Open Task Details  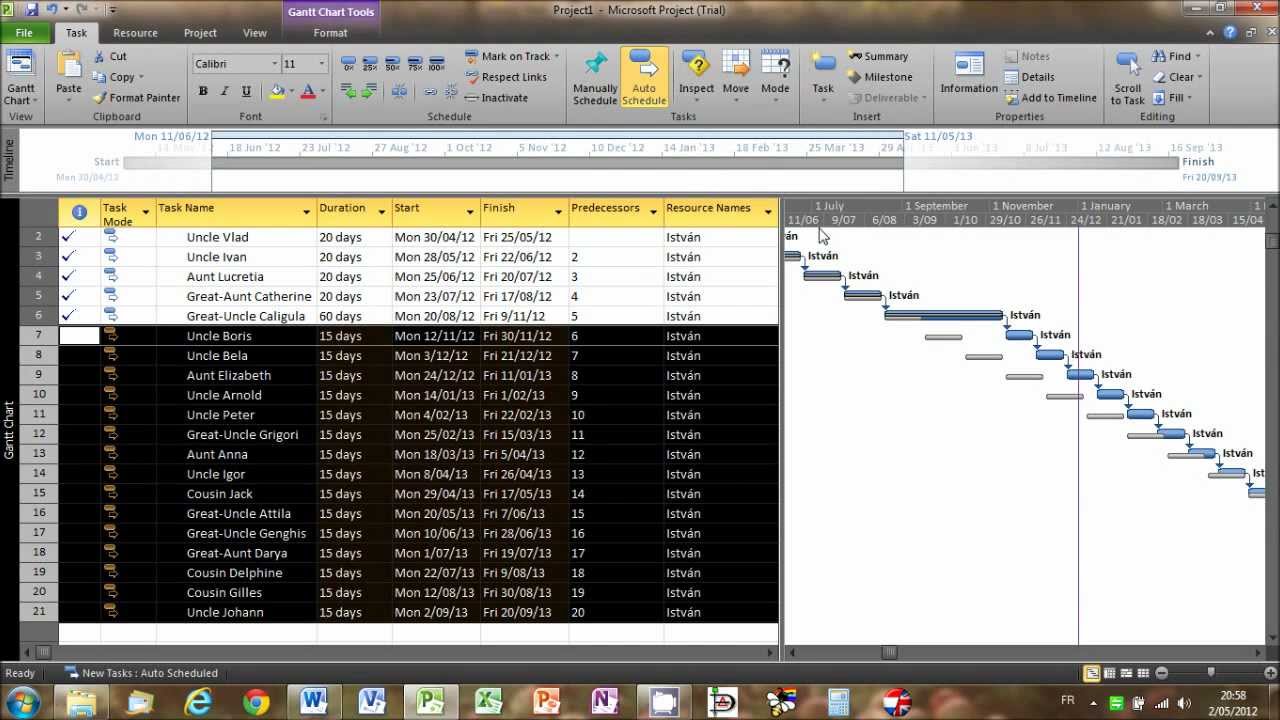click(x=1030, y=77)
